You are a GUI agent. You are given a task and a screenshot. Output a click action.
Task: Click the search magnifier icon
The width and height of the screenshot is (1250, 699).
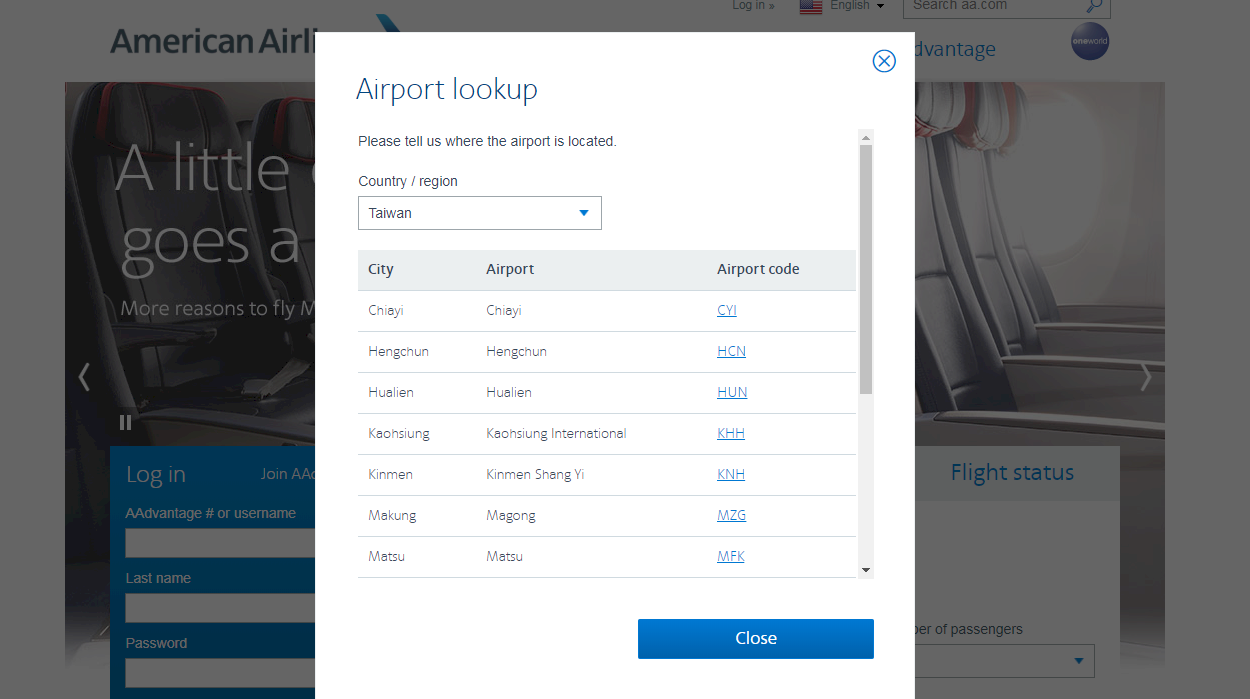pyautogui.click(x=1094, y=6)
